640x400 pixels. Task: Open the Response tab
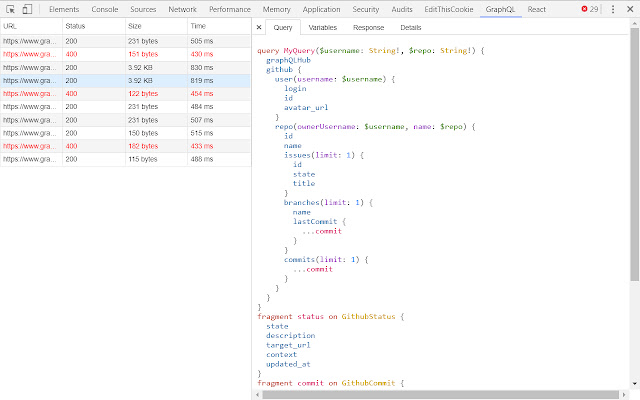368,28
